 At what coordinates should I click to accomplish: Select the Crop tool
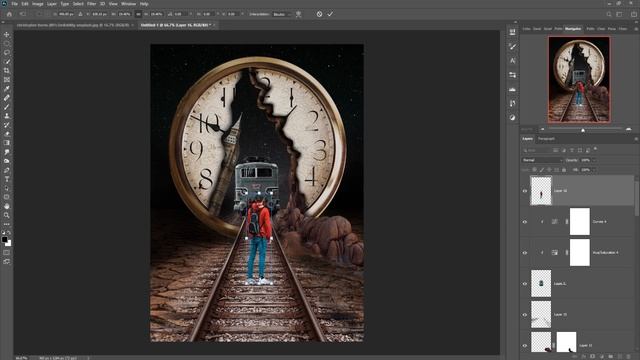point(7,71)
